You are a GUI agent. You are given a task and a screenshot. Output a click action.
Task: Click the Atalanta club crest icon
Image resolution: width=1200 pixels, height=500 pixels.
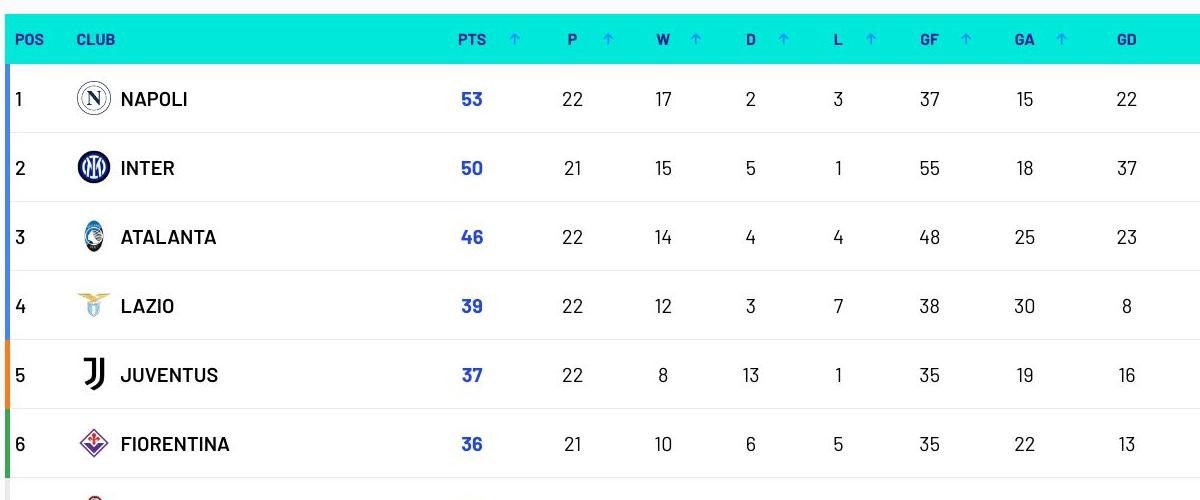pyautogui.click(x=94, y=236)
